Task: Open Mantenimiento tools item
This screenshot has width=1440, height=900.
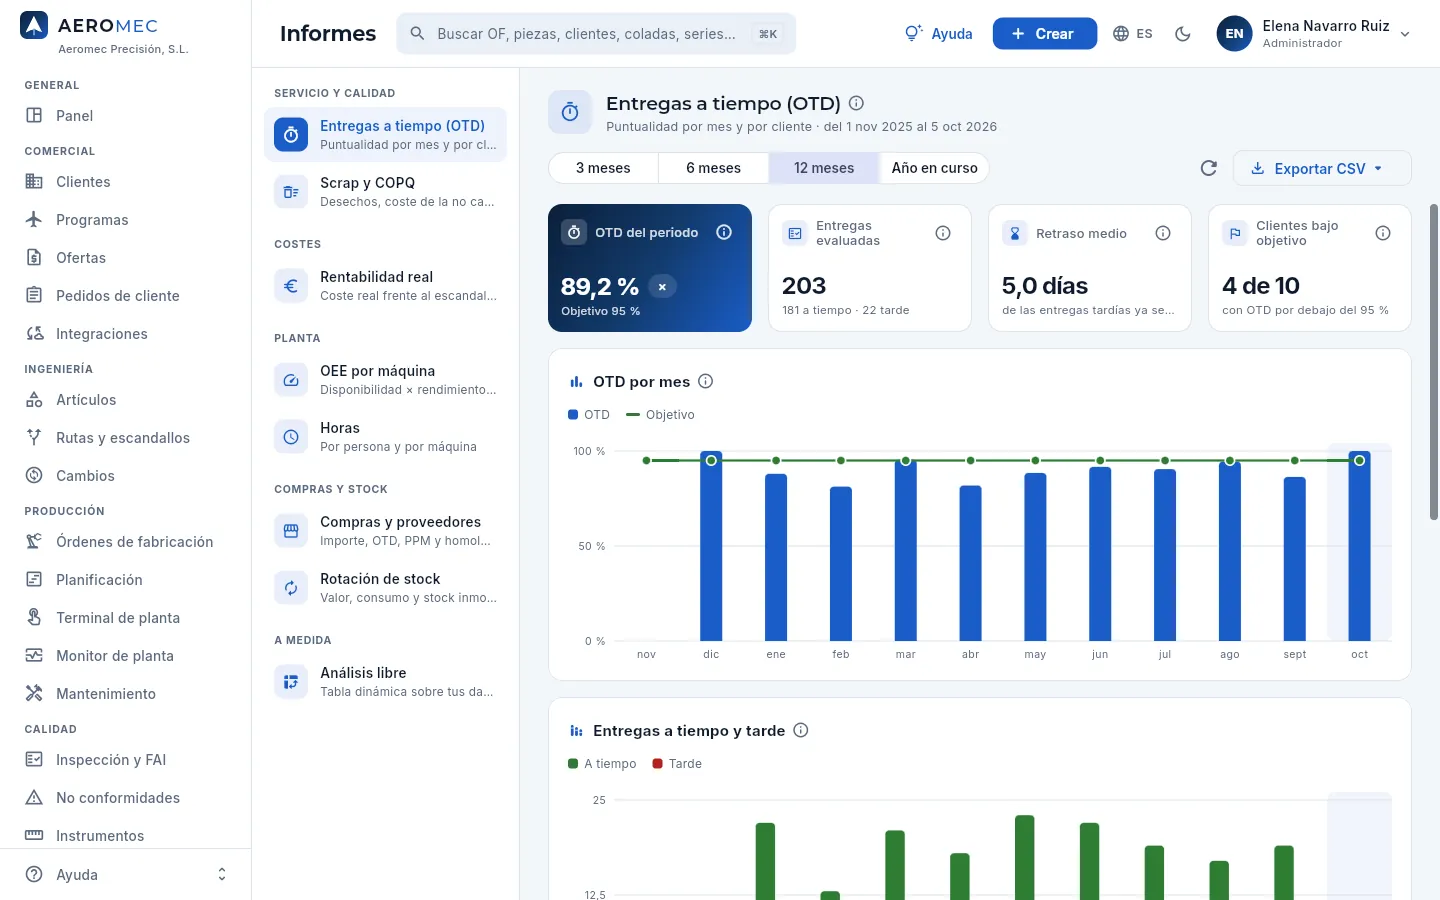Action: click(125, 694)
